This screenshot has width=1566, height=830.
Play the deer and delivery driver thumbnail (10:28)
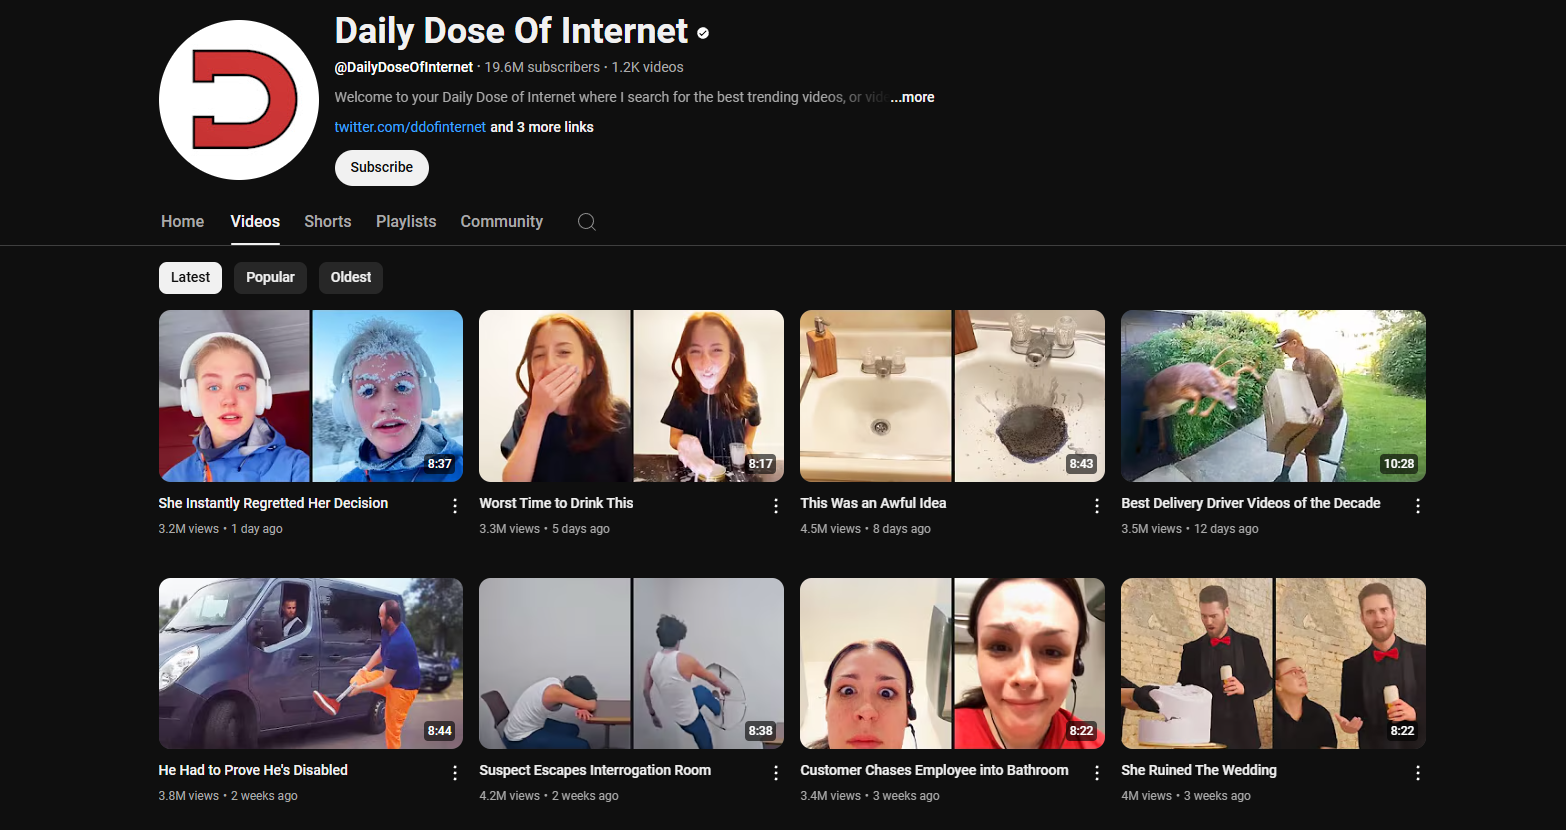tap(1273, 396)
